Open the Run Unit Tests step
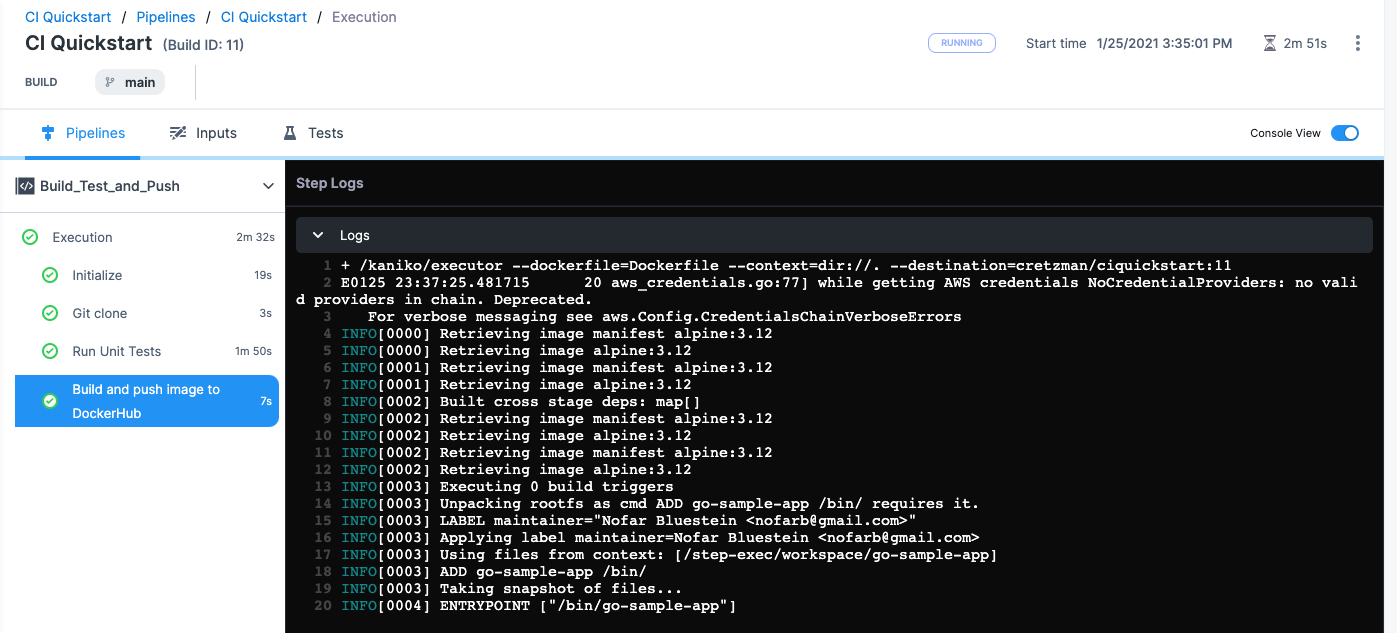1397x633 pixels. coord(116,351)
